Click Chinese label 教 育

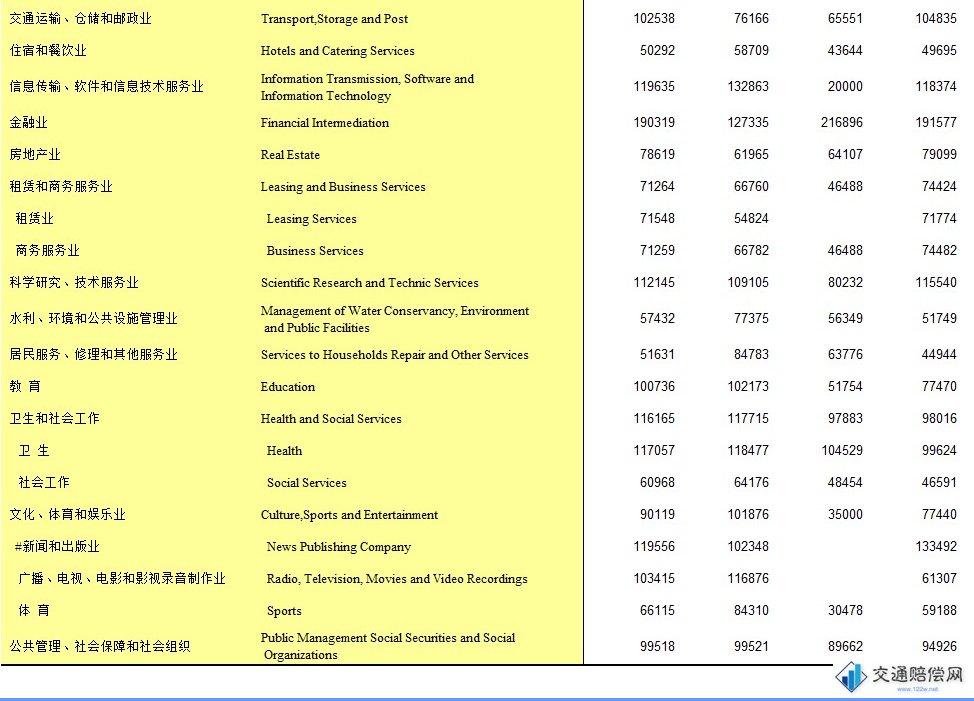[25, 386]
